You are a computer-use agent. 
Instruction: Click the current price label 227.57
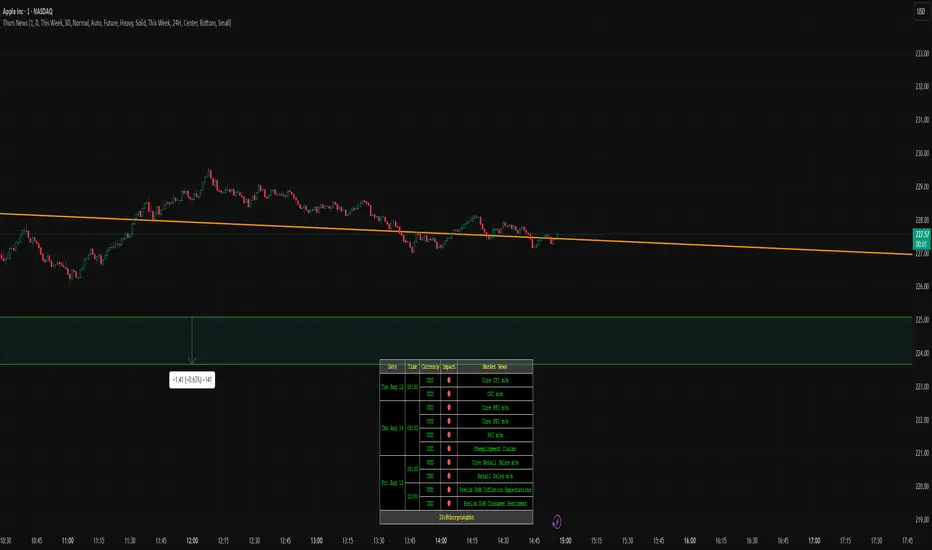(x=919, y=234)
